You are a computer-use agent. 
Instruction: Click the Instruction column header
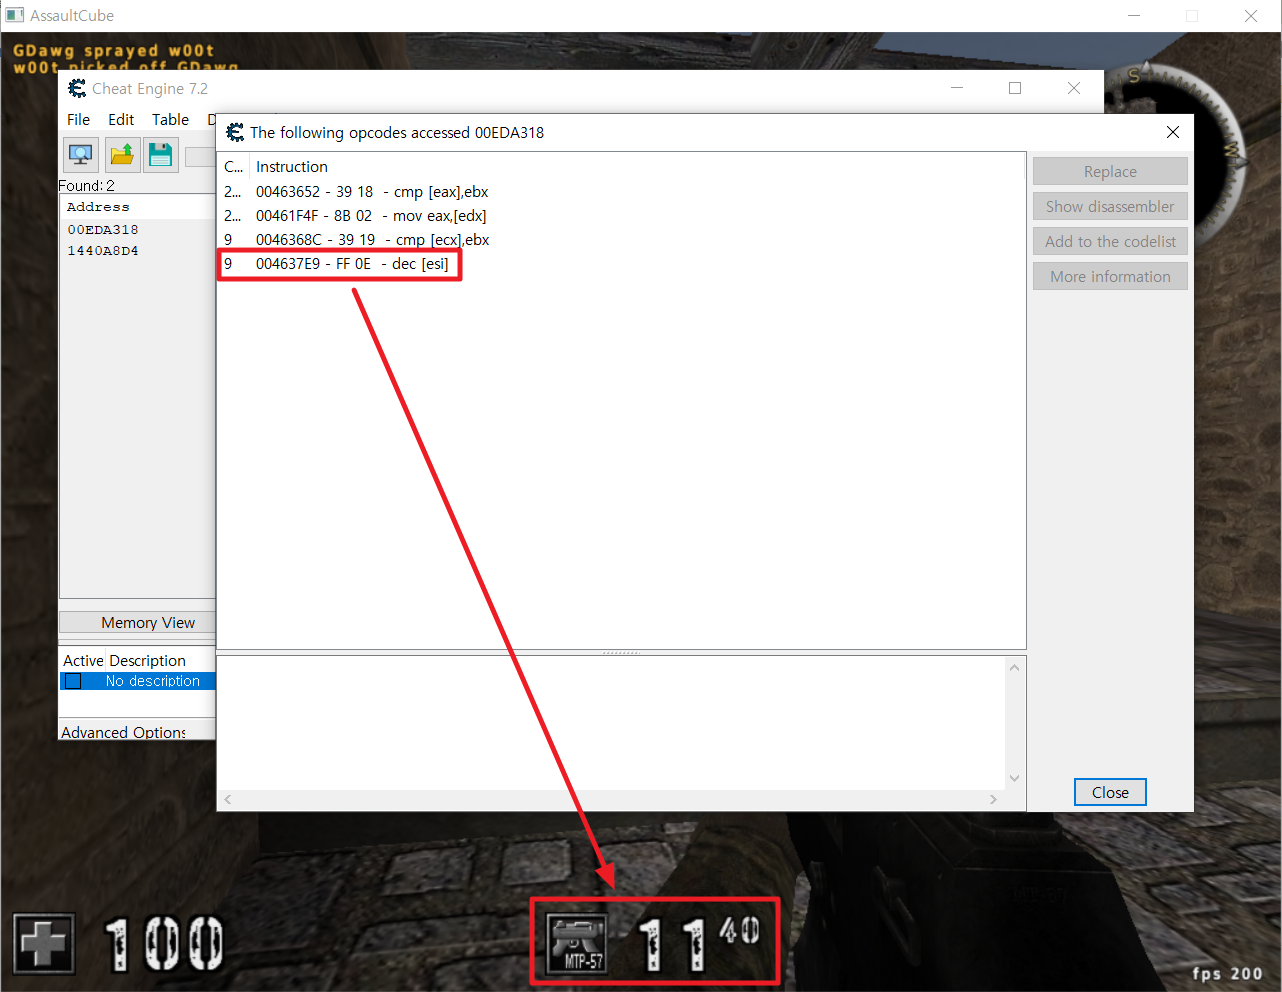[292, 167]
